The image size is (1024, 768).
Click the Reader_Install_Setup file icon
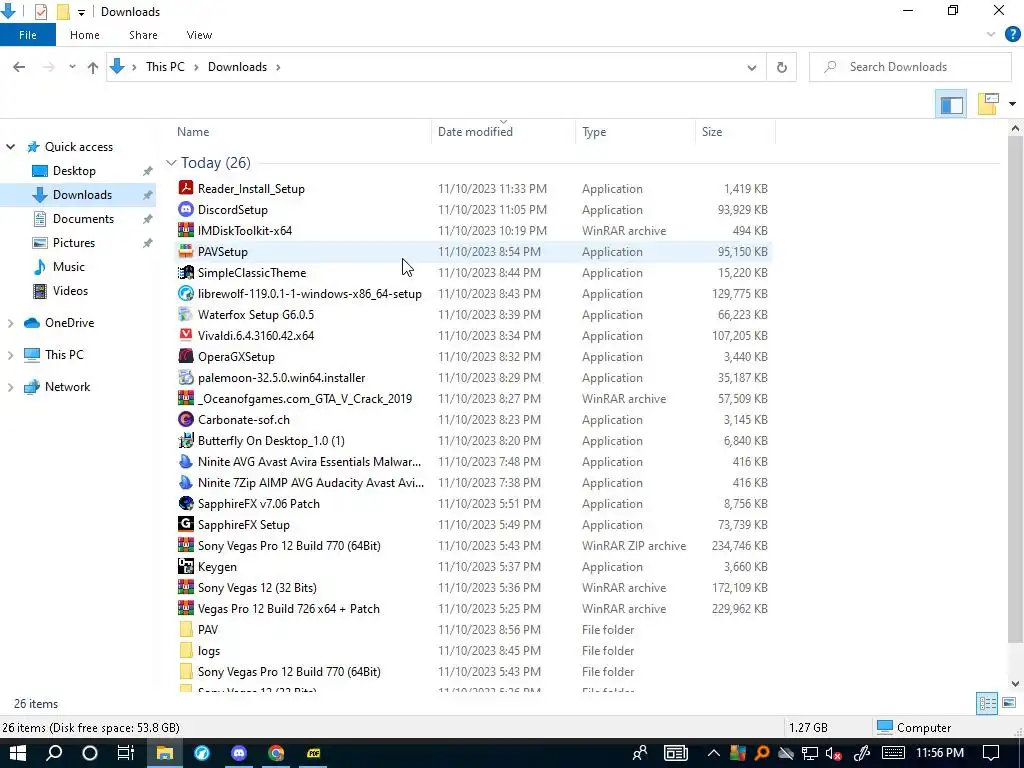click(x=186, y=188)
